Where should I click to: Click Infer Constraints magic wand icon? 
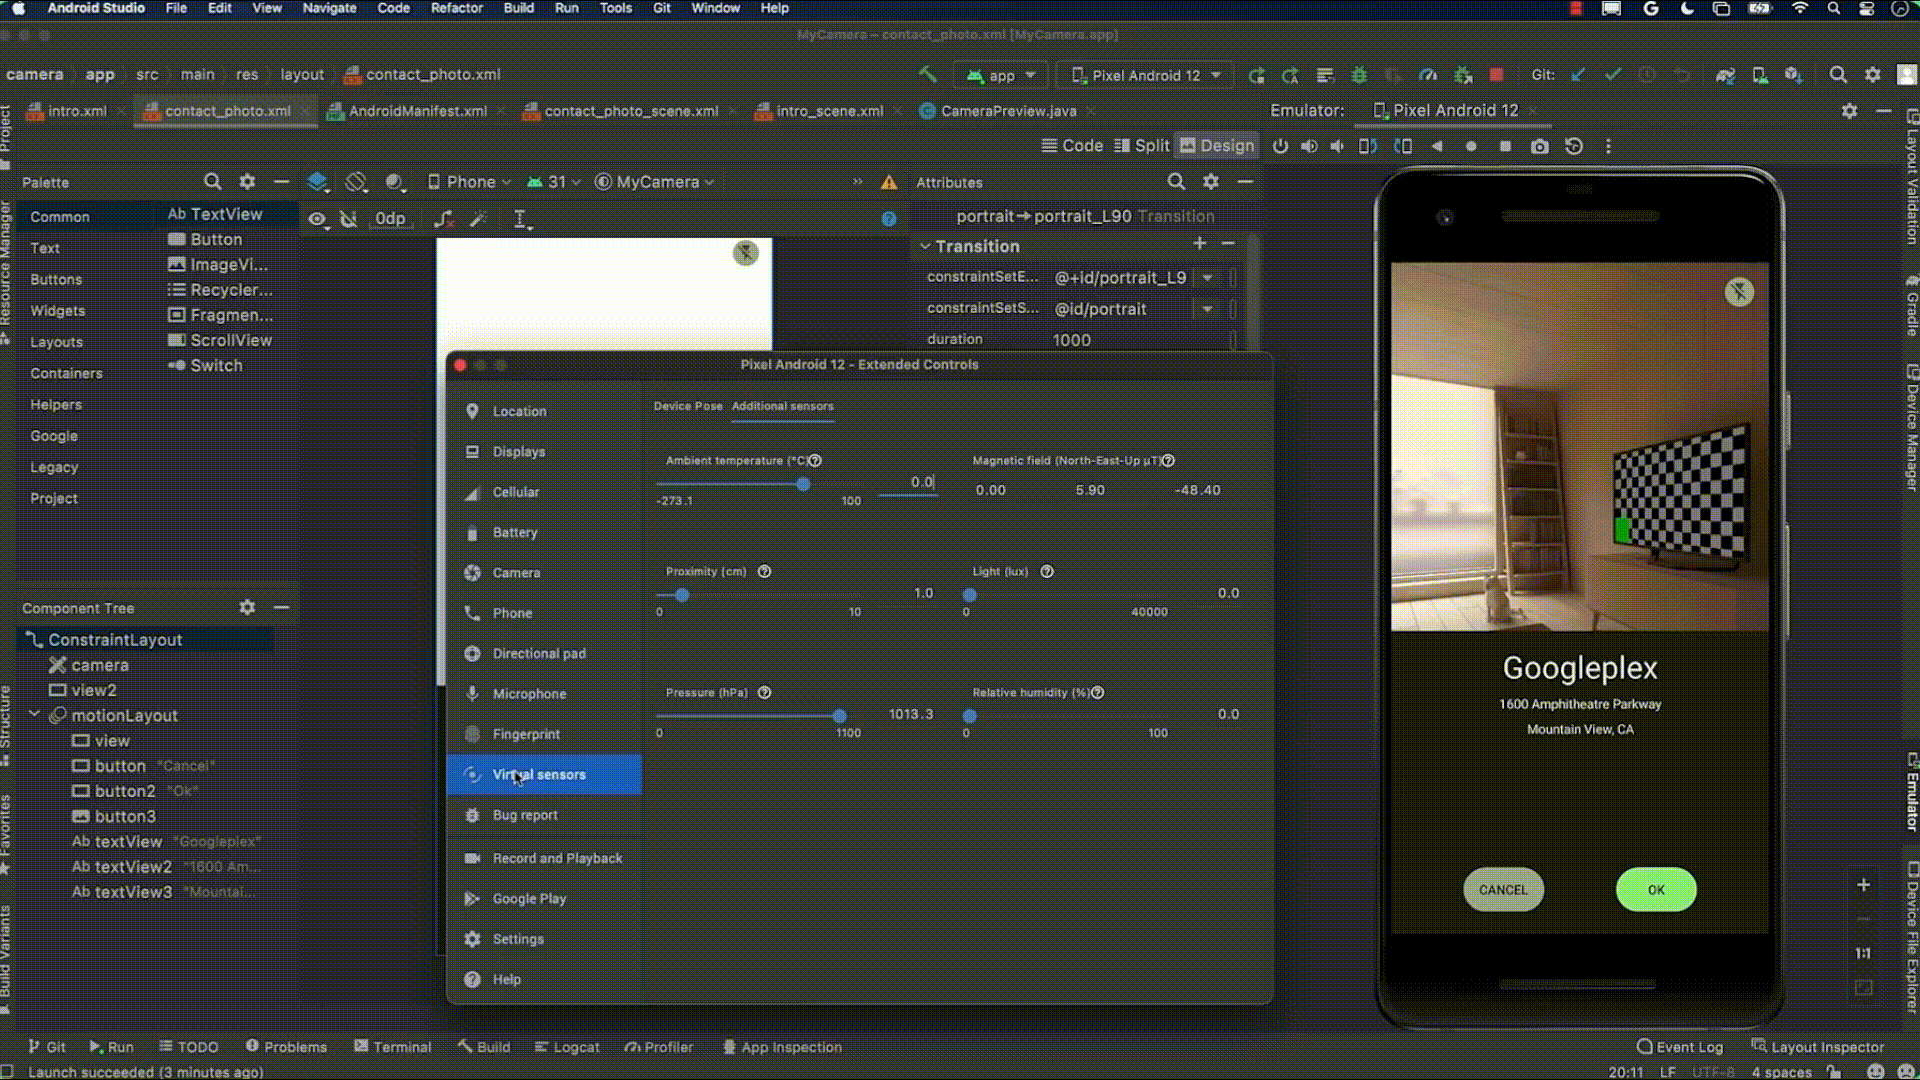point(478,219)
